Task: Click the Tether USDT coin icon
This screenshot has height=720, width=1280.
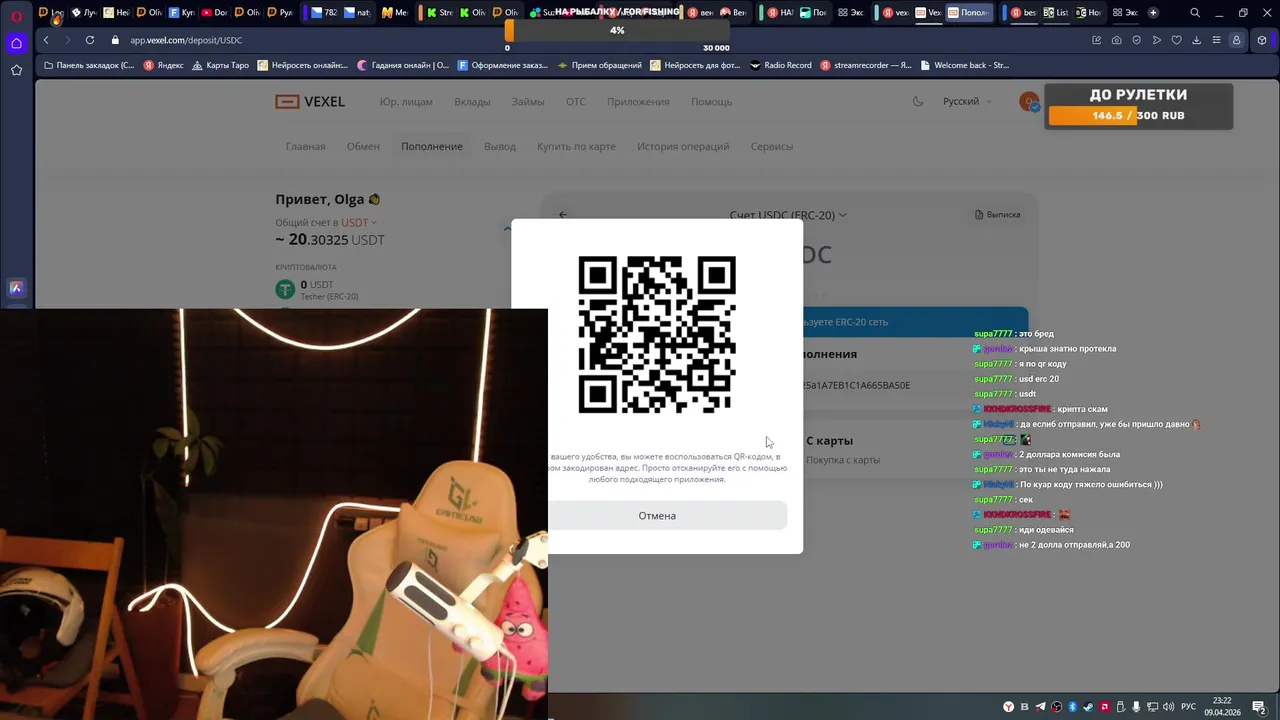Action: [285, 290]
